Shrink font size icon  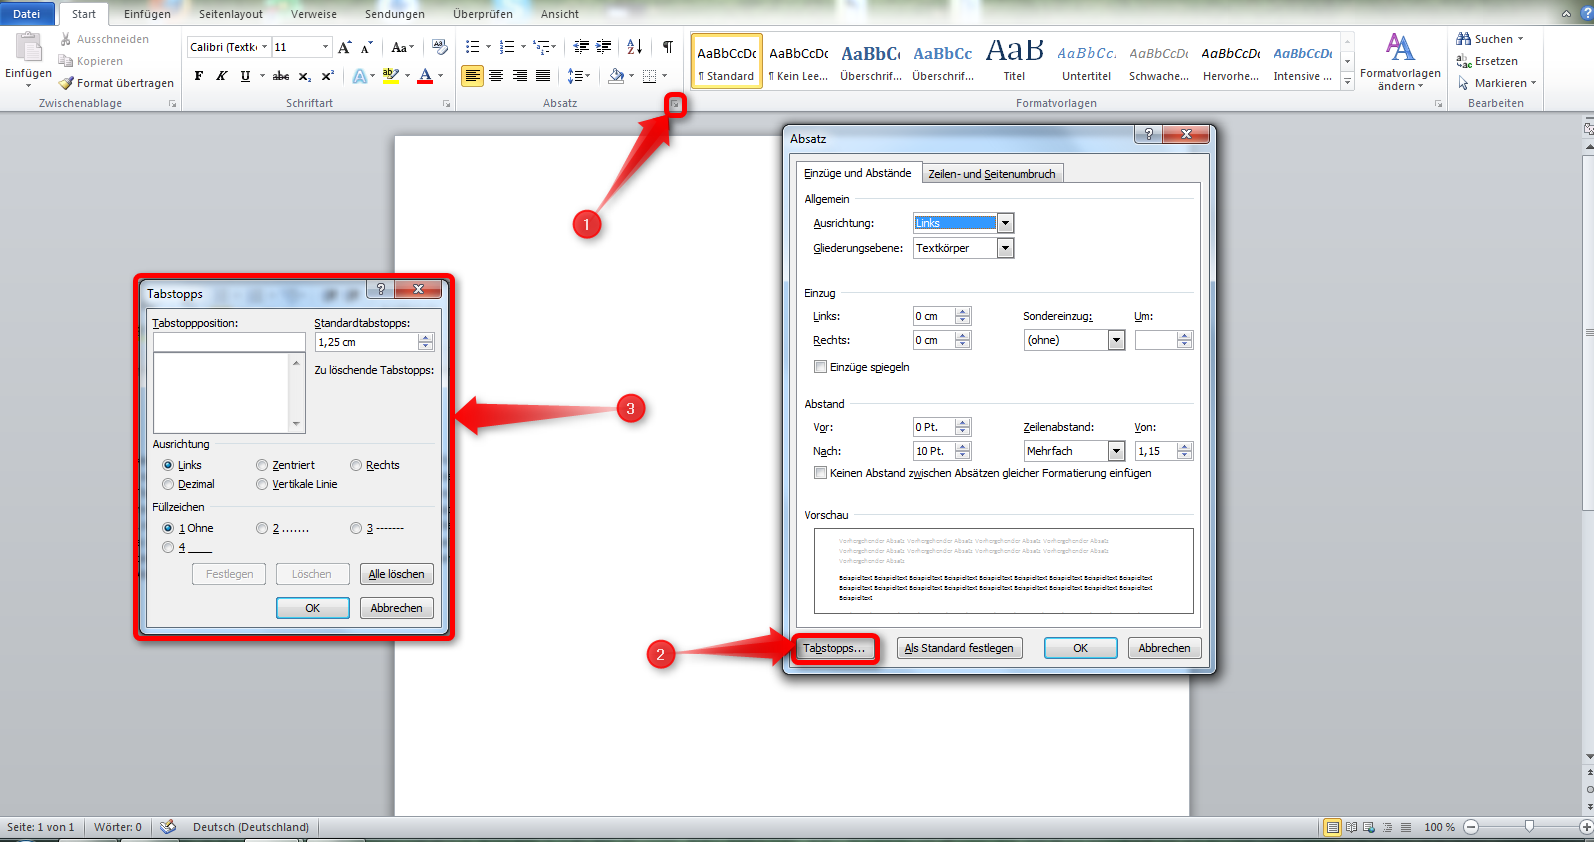pyautogui.click(x=366, y=47)
